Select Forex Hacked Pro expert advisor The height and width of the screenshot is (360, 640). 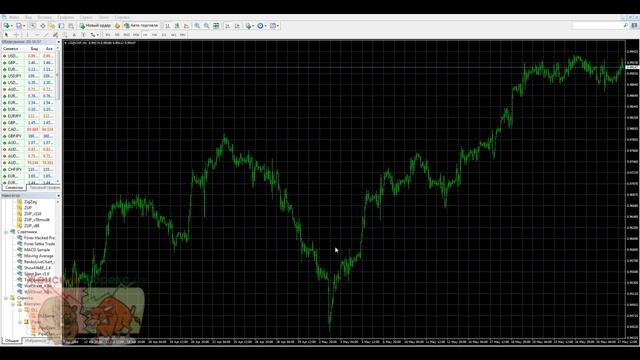pos(39,238)
